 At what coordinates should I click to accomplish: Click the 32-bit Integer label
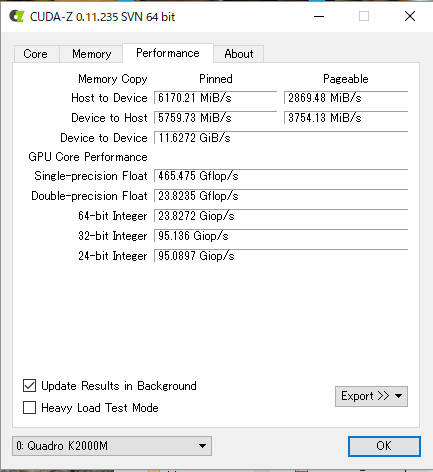[113, 236]
